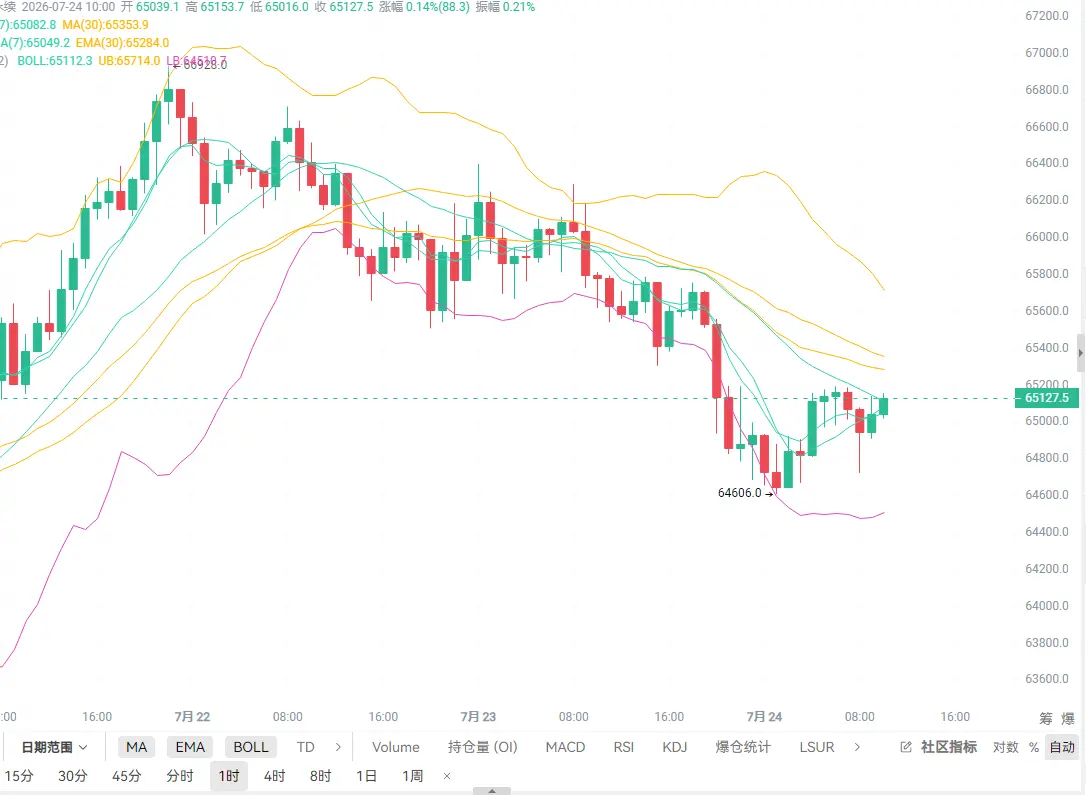Click EMA(30):65284.0 legend value
This screenshot has height=795, width=1086.
[122, 43]
